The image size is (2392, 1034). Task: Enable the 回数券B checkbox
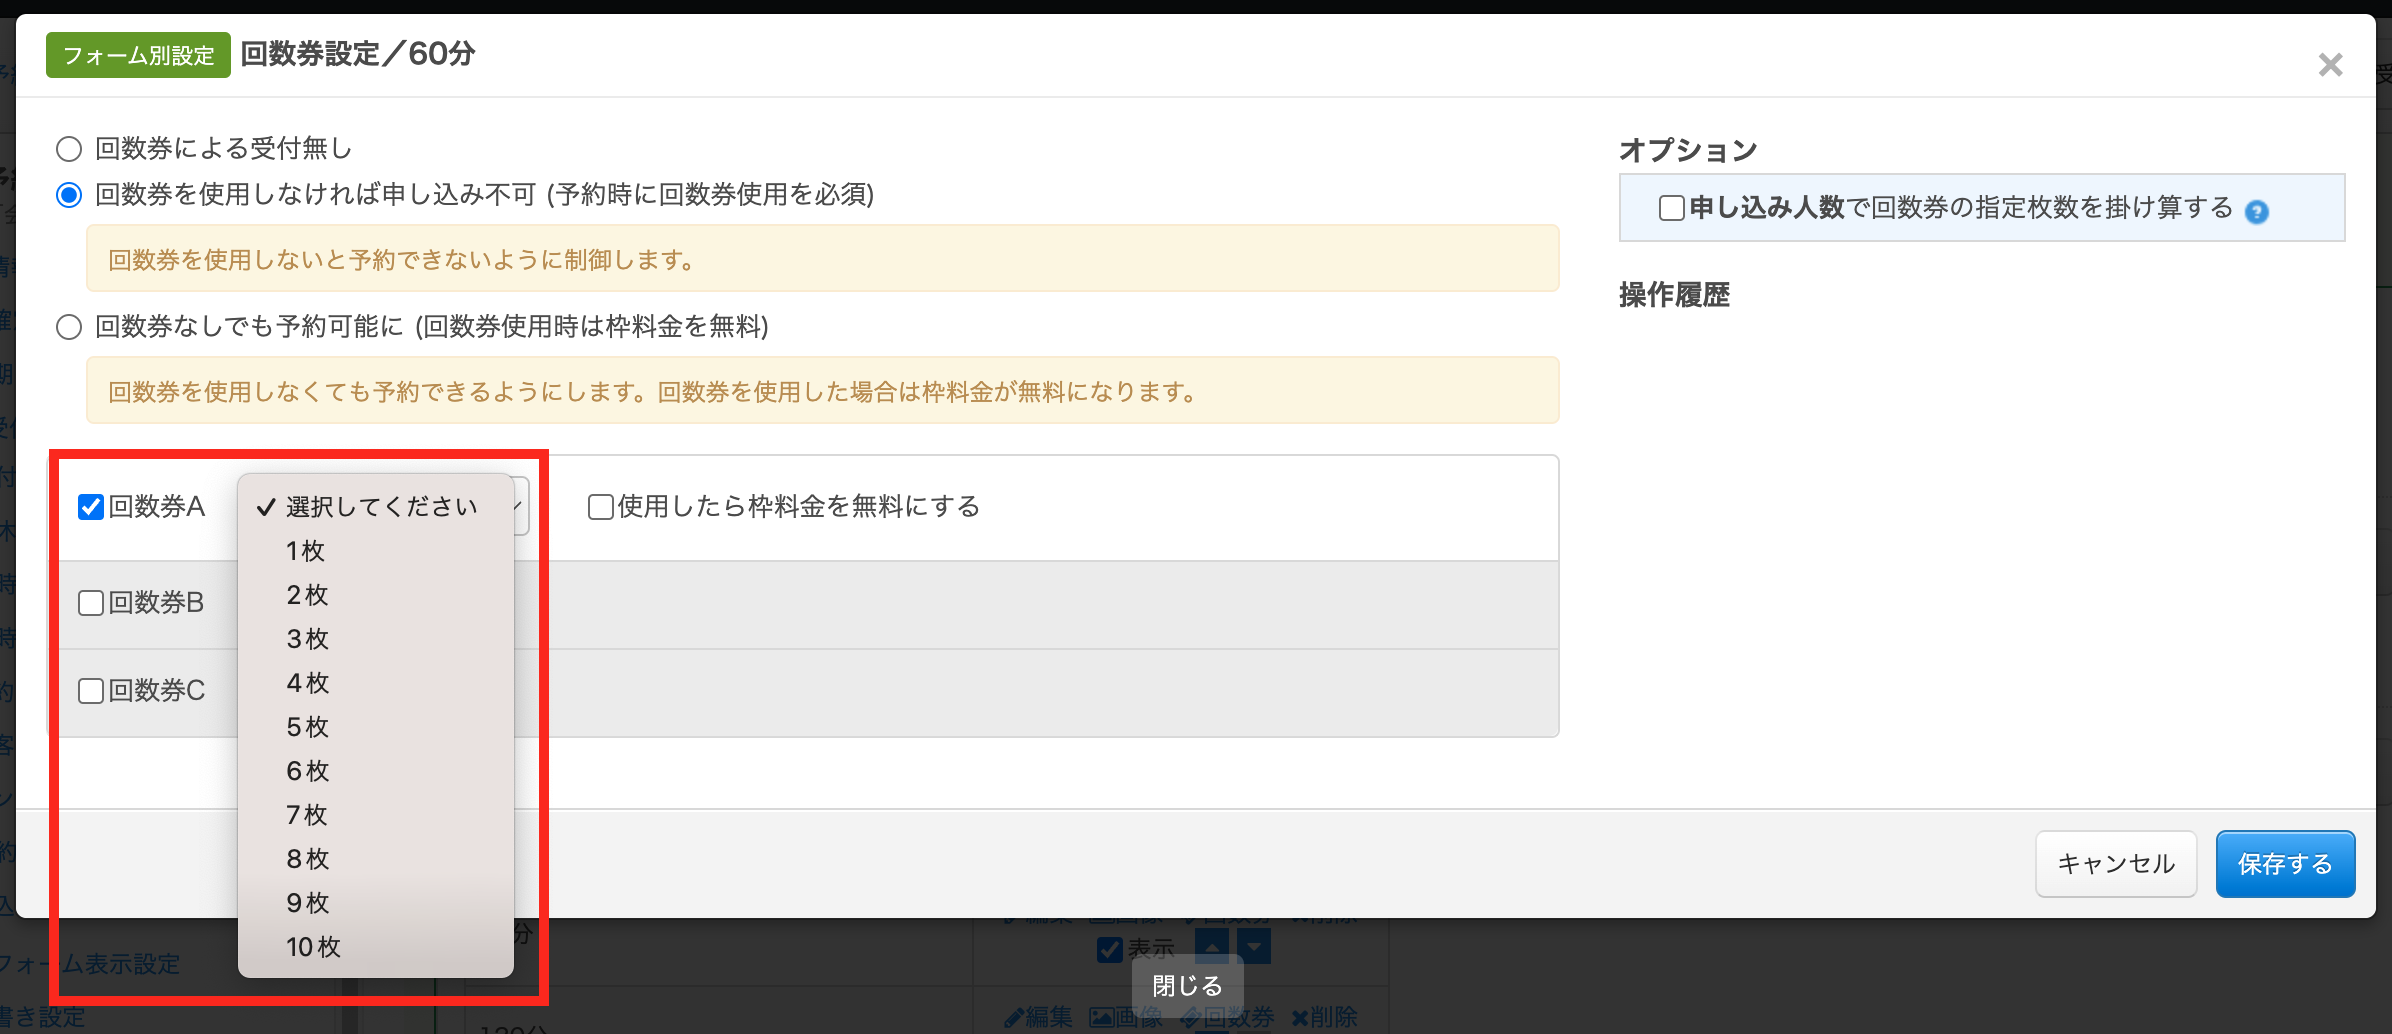(x=91, y=603)
